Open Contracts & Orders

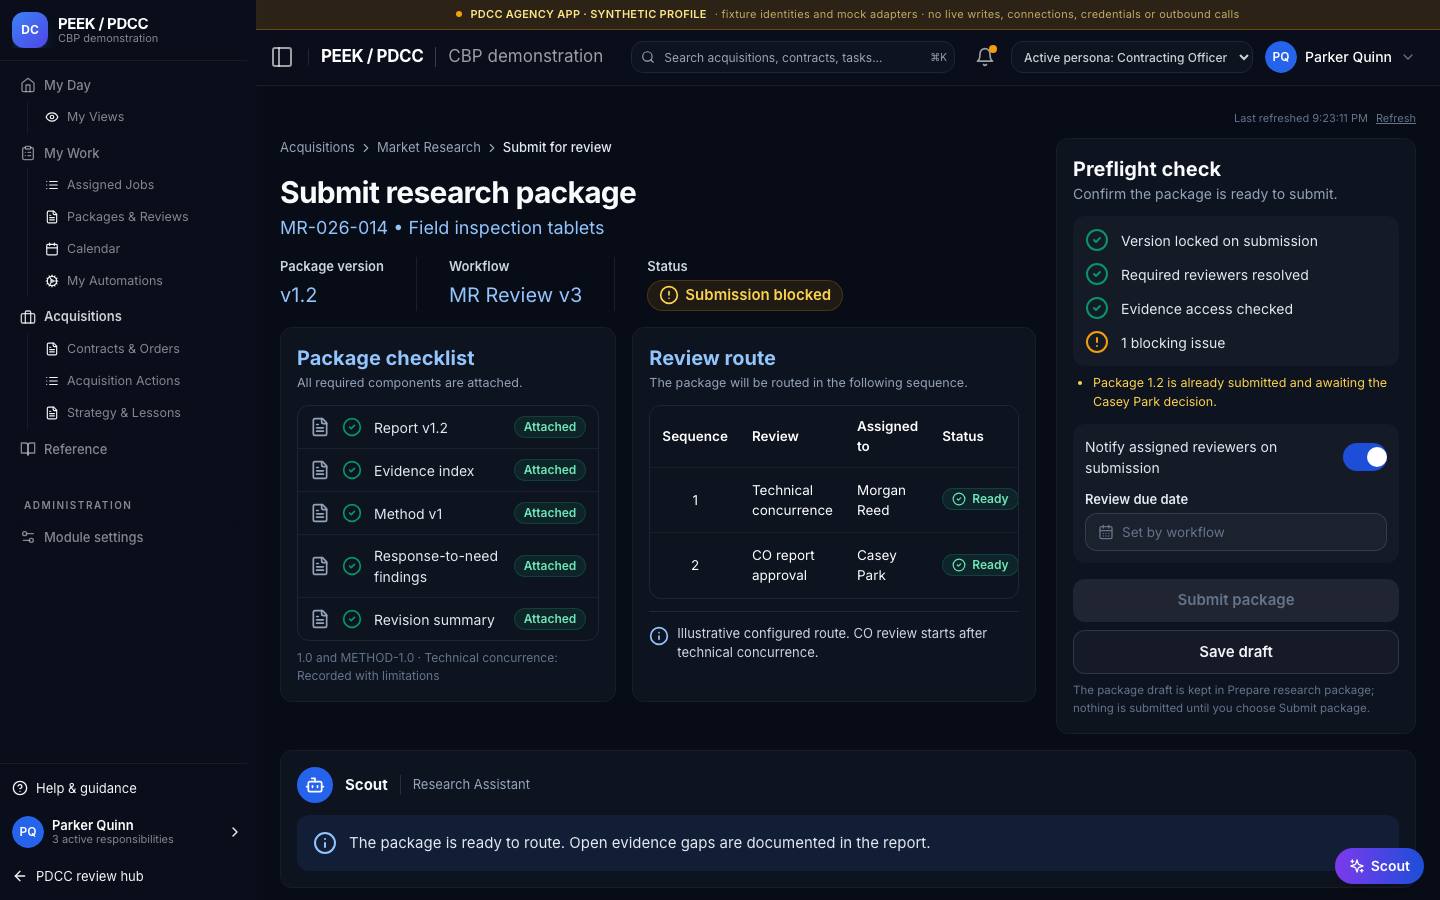pyautogui.click(x=123, y=349)
